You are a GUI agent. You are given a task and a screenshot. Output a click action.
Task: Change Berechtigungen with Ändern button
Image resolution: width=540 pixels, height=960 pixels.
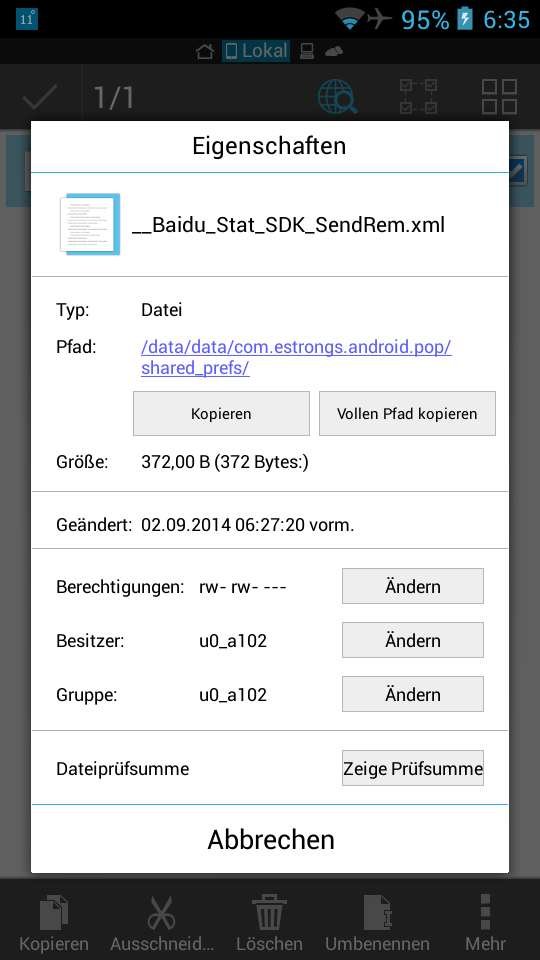pos(413,587)
